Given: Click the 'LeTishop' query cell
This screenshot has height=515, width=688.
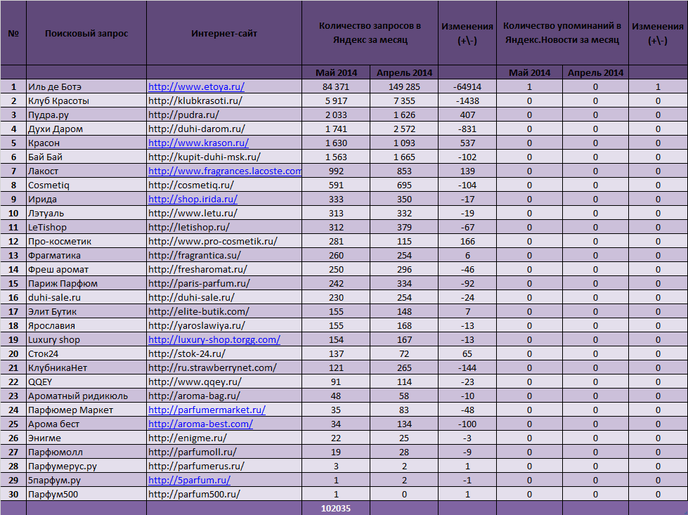Looking at the screenshot, I should tap(86, 227).
